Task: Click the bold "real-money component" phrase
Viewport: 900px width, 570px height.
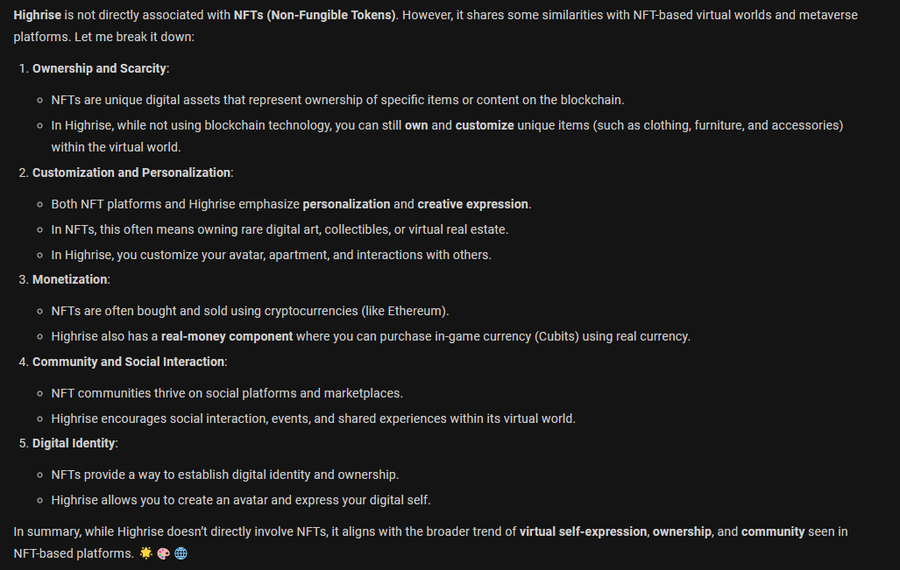Action: (227, 336)
